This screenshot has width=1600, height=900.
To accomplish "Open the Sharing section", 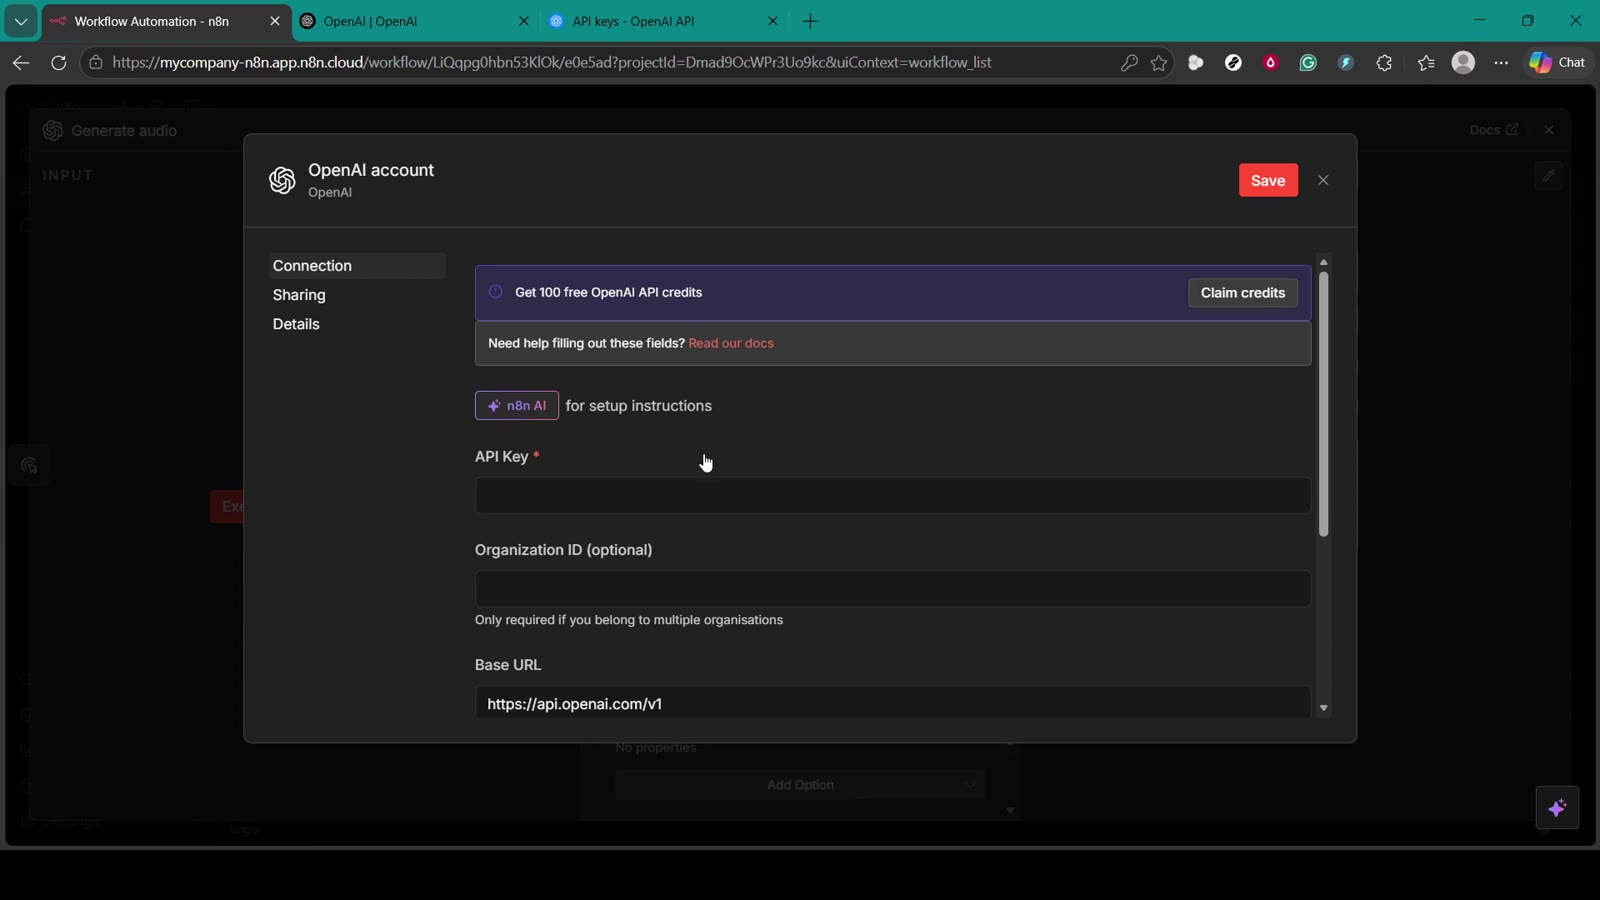I will click(299, 295).
